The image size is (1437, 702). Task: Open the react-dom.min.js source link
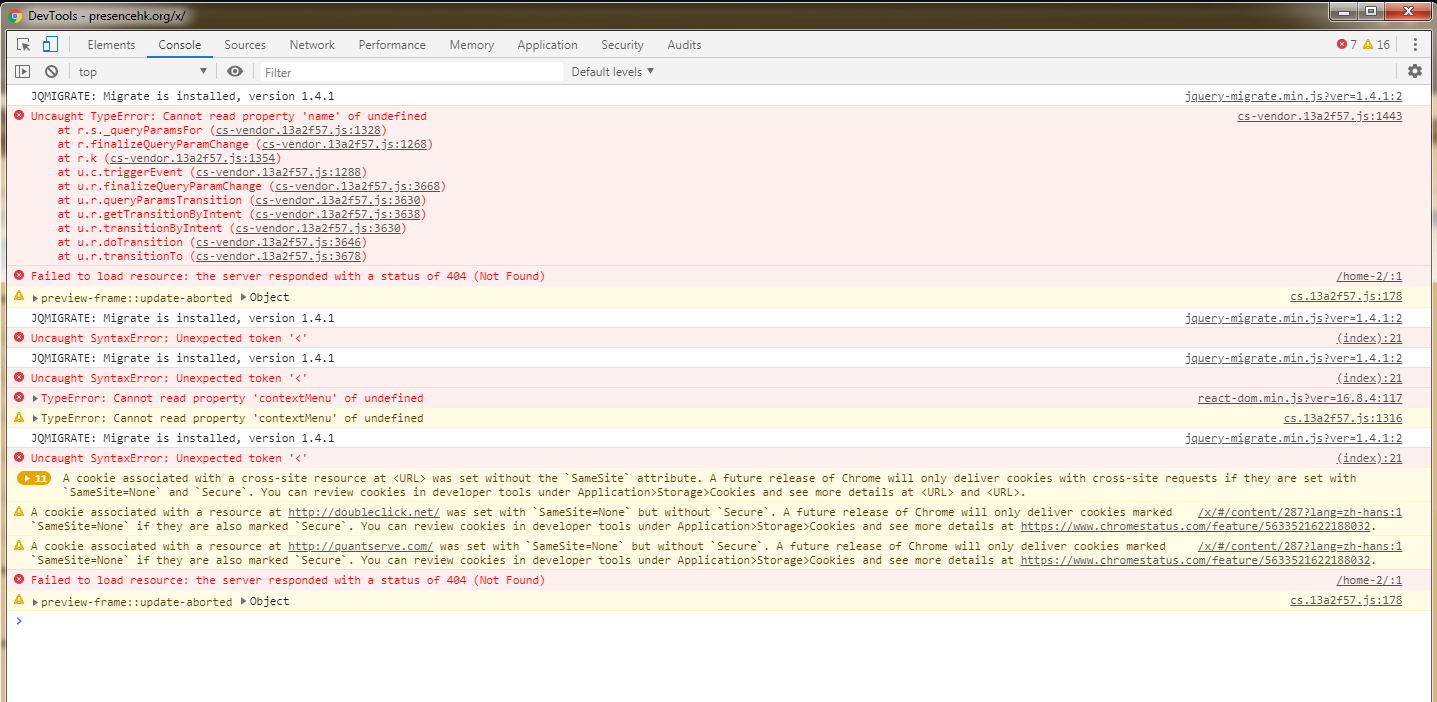point(1299,399)
